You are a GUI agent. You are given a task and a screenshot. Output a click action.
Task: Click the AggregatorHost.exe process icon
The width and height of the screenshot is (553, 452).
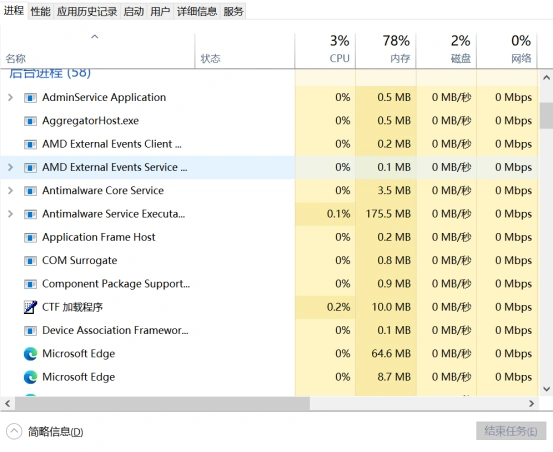coord(30,121)
